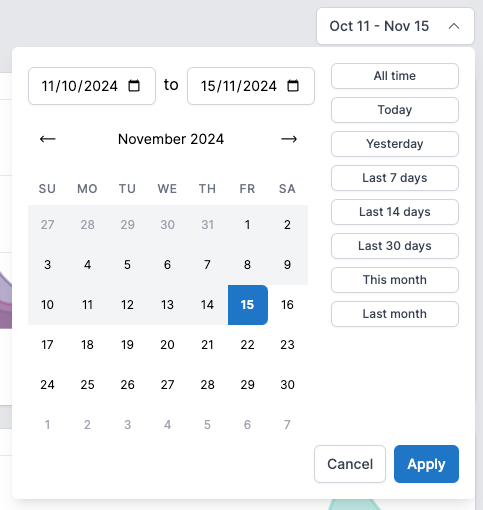
Task: Pick October 27 in the first row
Action: click(48, 225)
